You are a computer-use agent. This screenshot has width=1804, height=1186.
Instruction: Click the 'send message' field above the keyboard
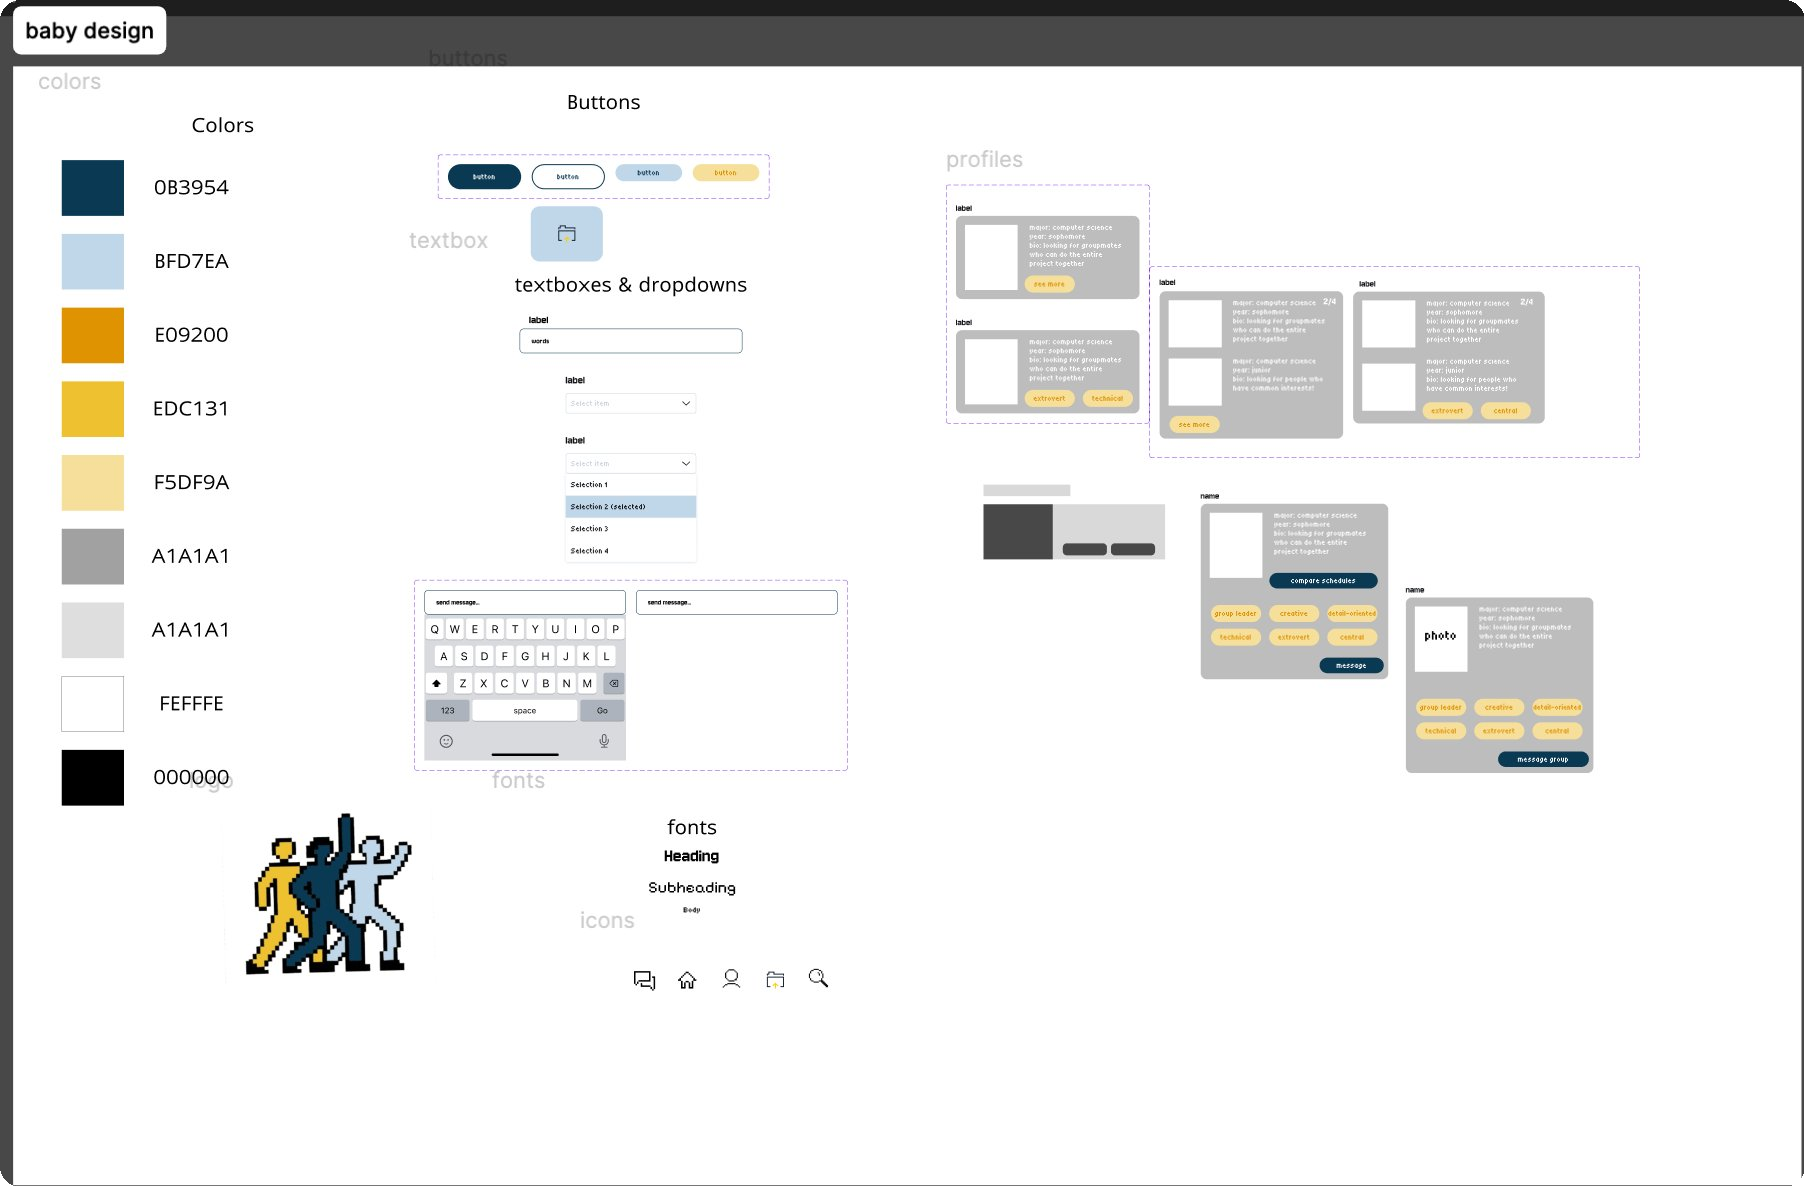(524, 602)
